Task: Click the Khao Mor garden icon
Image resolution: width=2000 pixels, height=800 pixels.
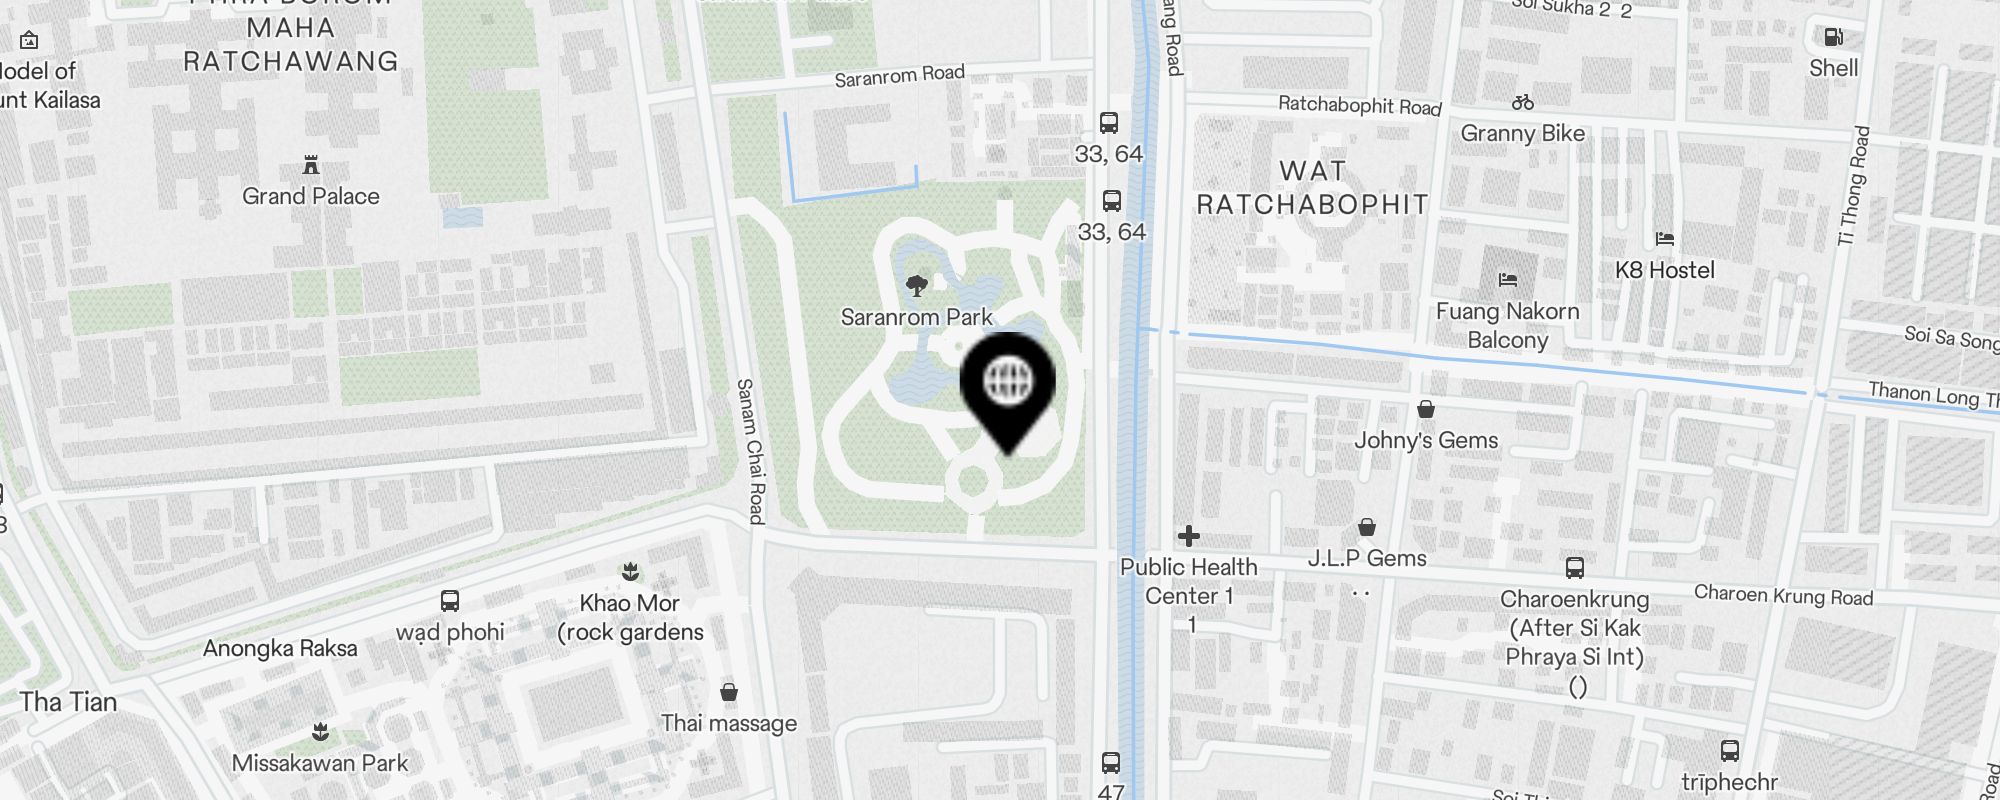Action: [x=630, y=572]
